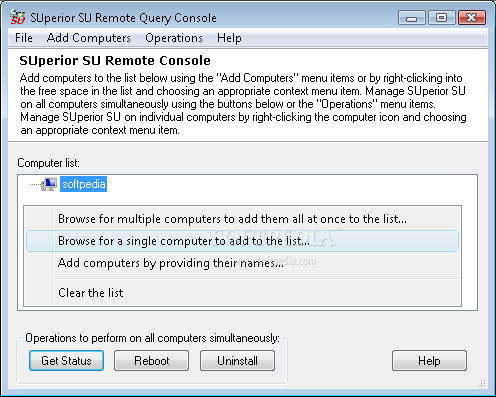Click the Help button at bottom right
The image size is (496, 397).
pos(429,360)
